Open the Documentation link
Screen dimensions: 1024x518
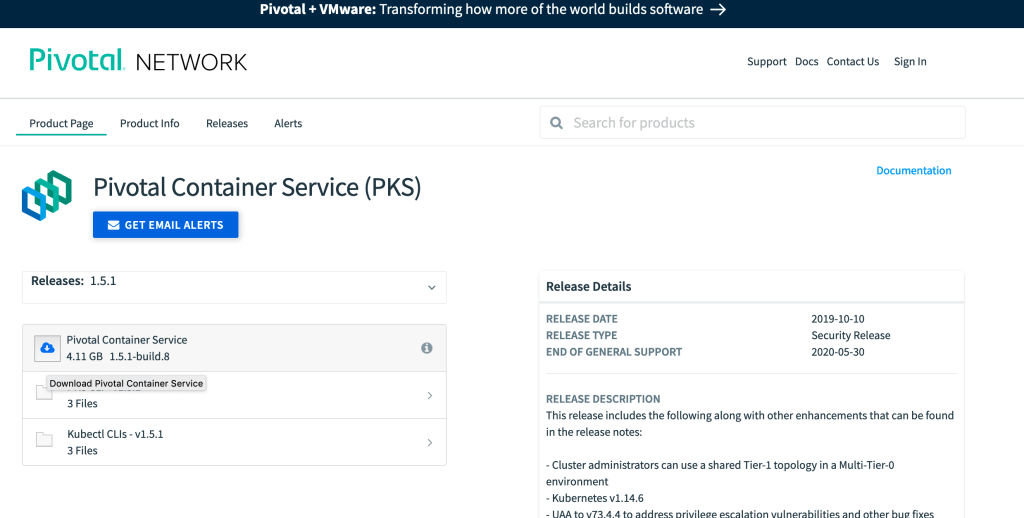[913, 171]
